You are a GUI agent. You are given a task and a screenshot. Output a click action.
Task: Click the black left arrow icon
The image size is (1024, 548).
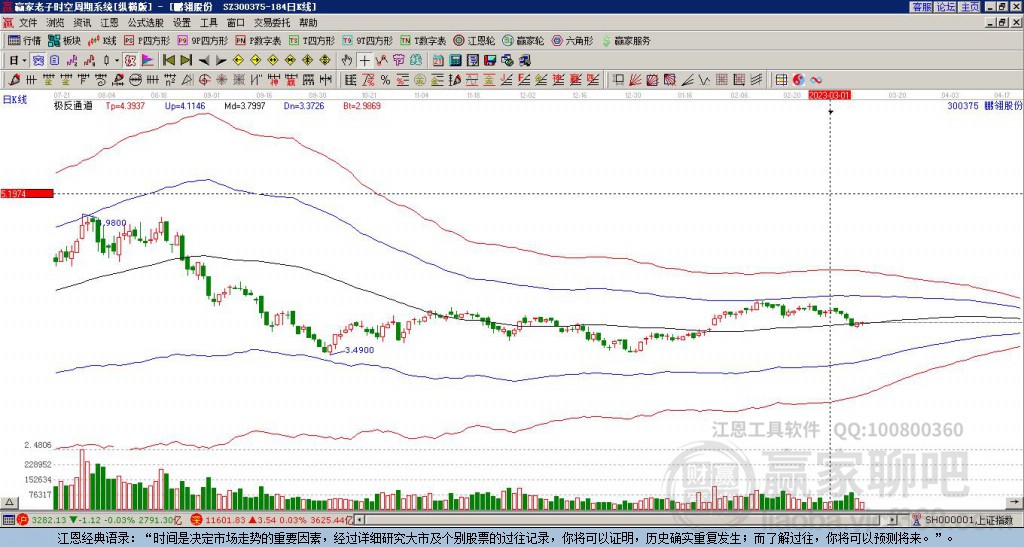(x=204, y=61)
